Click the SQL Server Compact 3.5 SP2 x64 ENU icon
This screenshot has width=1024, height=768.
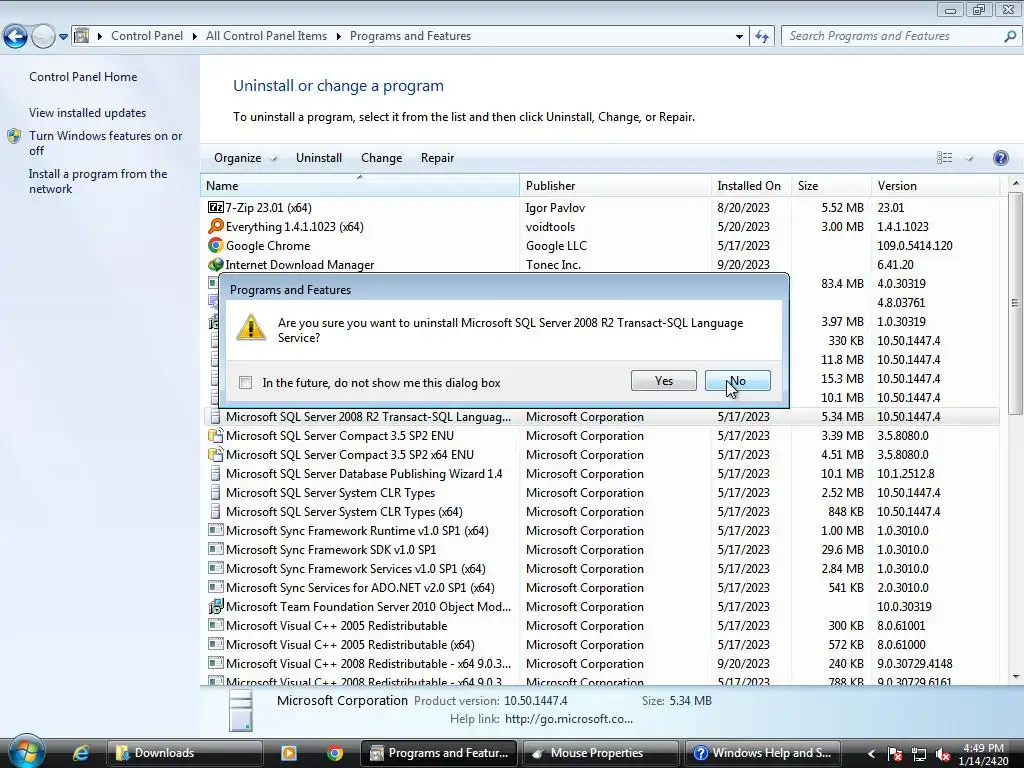point(216,454)
